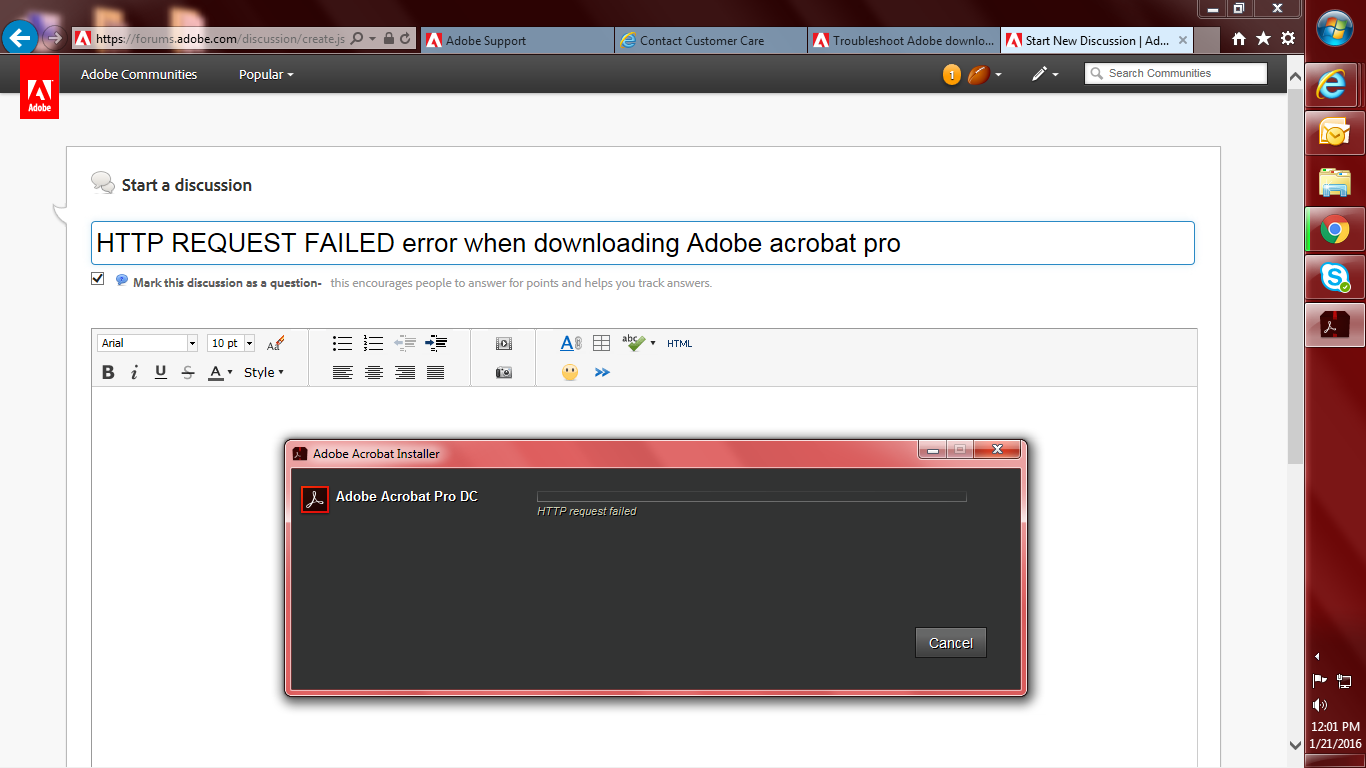Run the spell checker

pos(634,343)
